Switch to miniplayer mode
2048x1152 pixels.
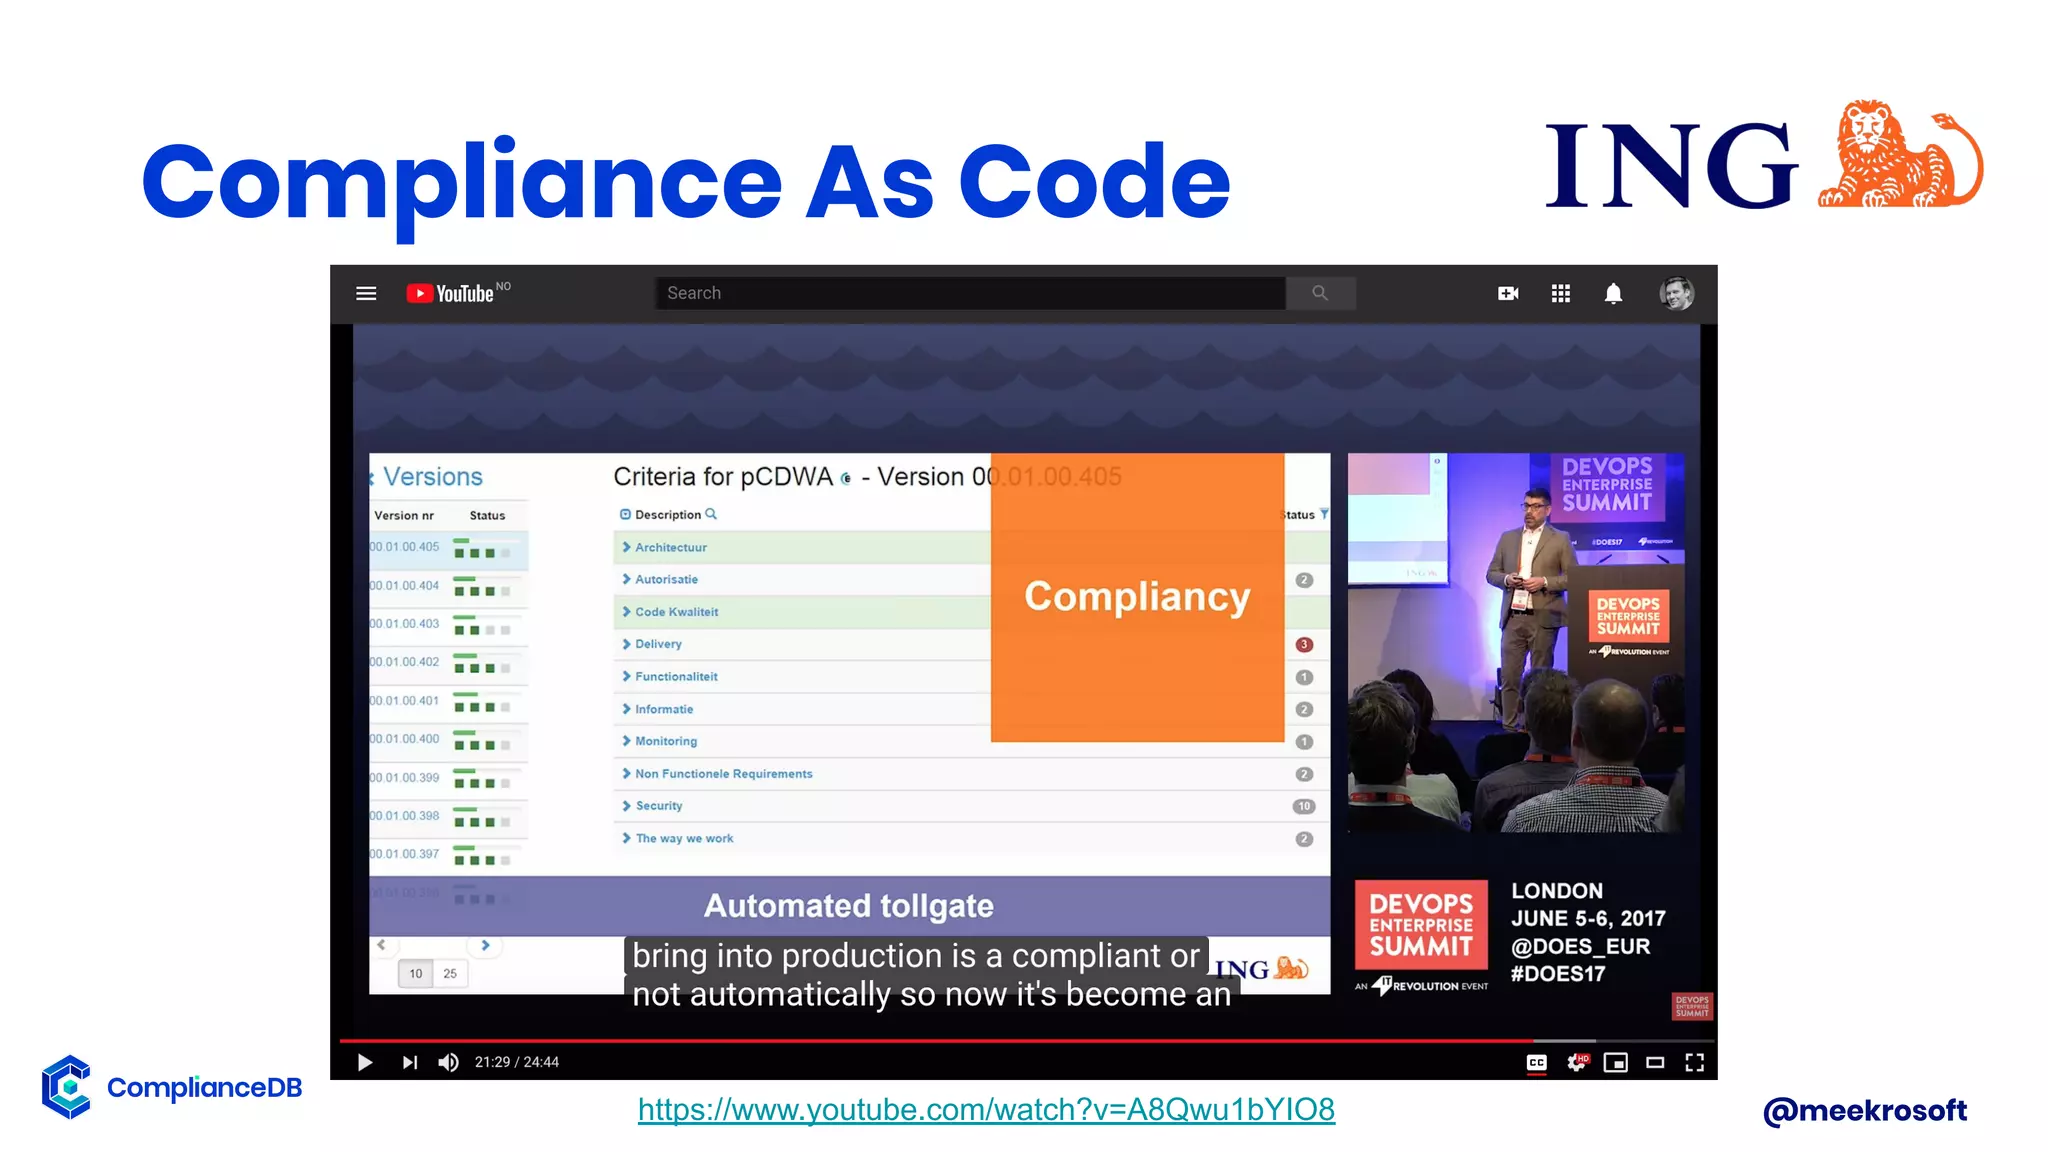pyautogui.click(x=1616, y=1062)
